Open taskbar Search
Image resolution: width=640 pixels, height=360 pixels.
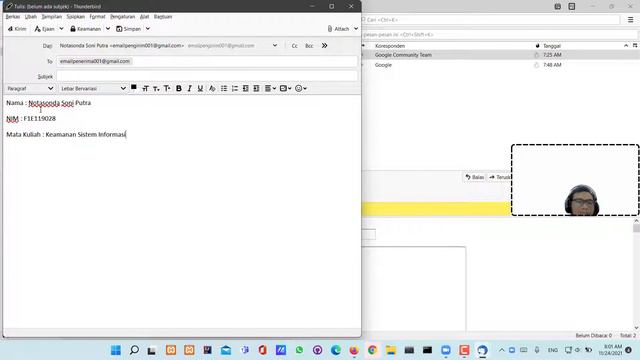[x=134, y=350]
